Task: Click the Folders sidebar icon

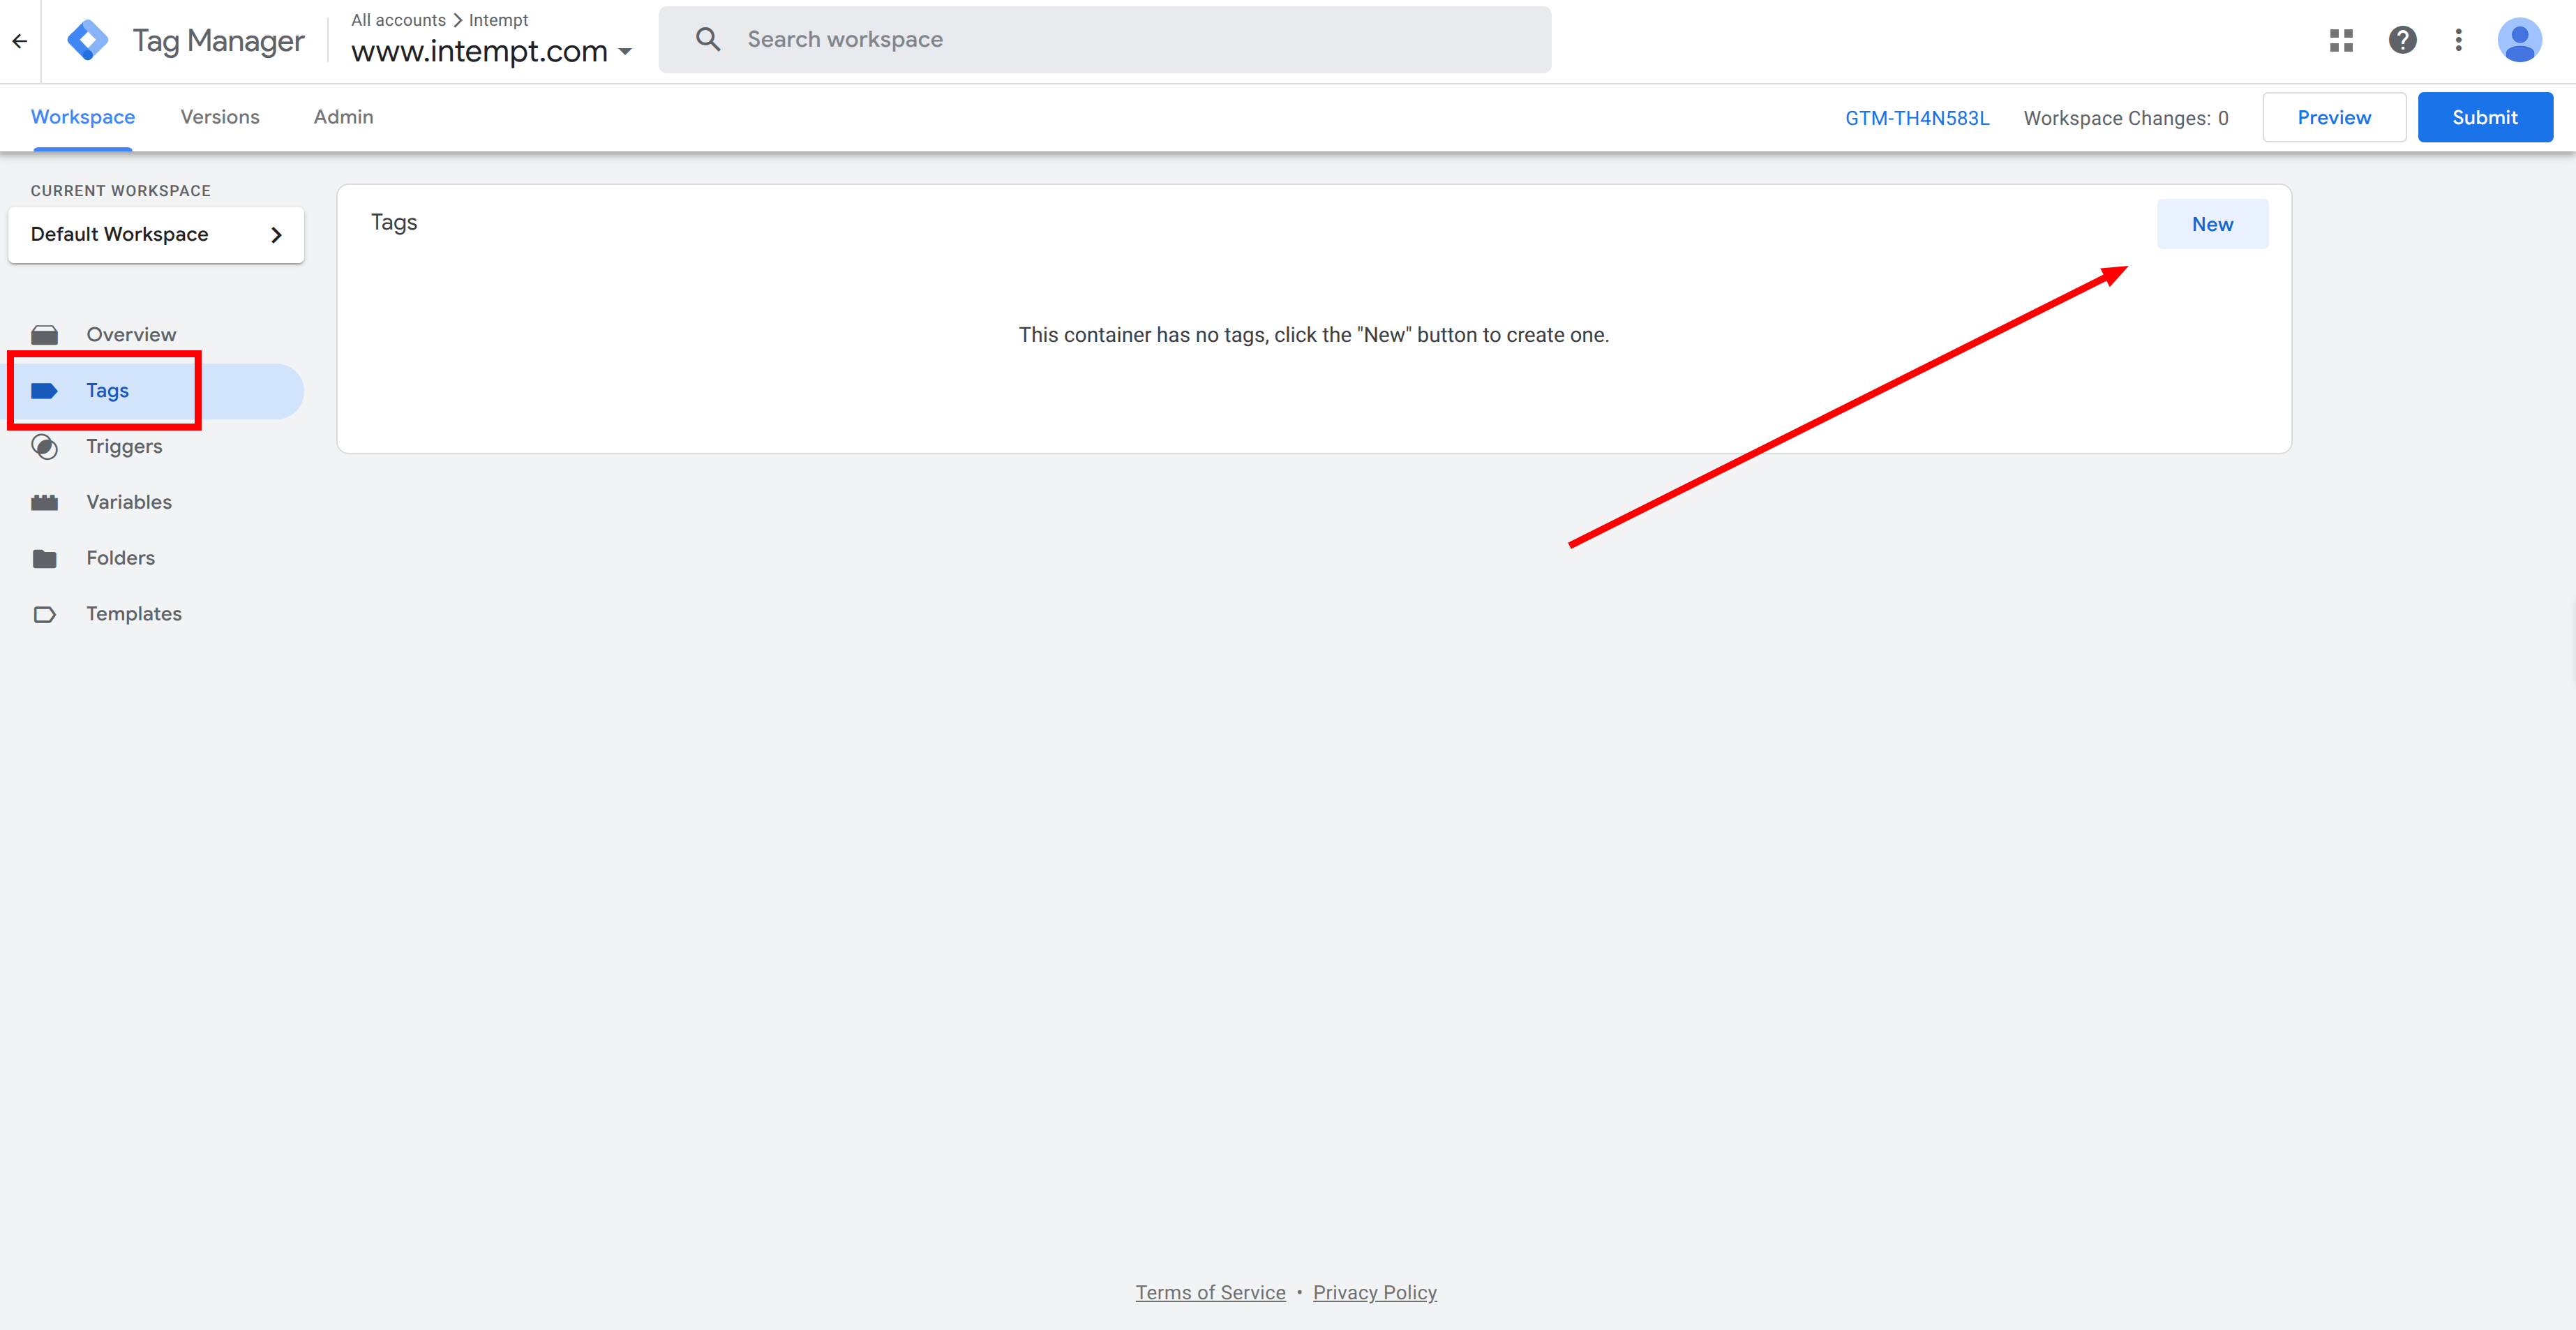Action: (44, 558)
